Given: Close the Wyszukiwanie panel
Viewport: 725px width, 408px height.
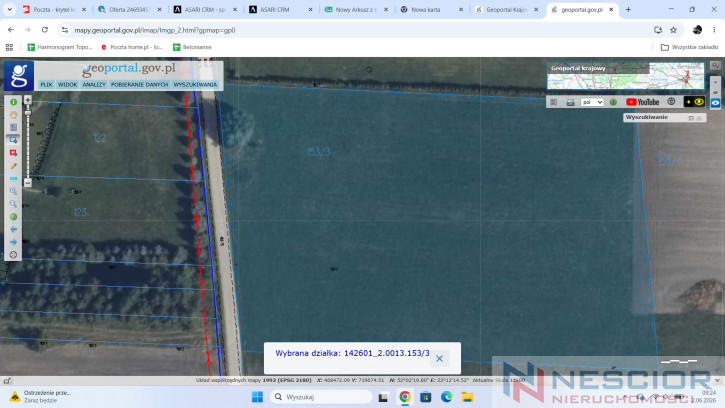Looking at the screenshot, I should (700, 118).
